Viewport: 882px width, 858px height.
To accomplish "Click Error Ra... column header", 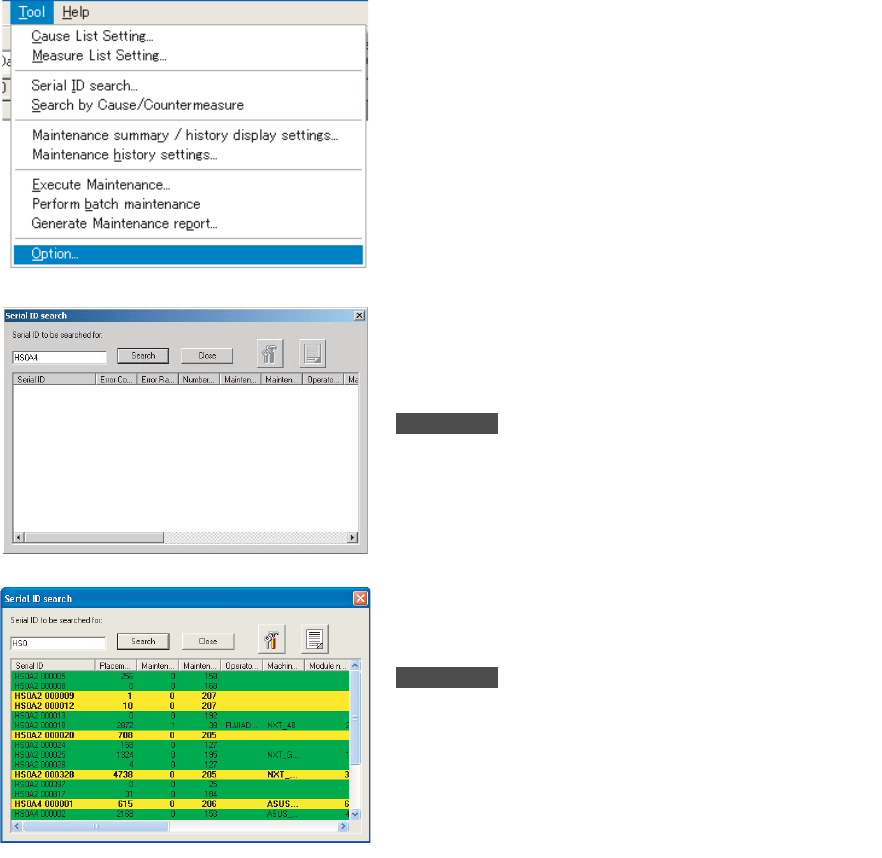I will [158, 379].
